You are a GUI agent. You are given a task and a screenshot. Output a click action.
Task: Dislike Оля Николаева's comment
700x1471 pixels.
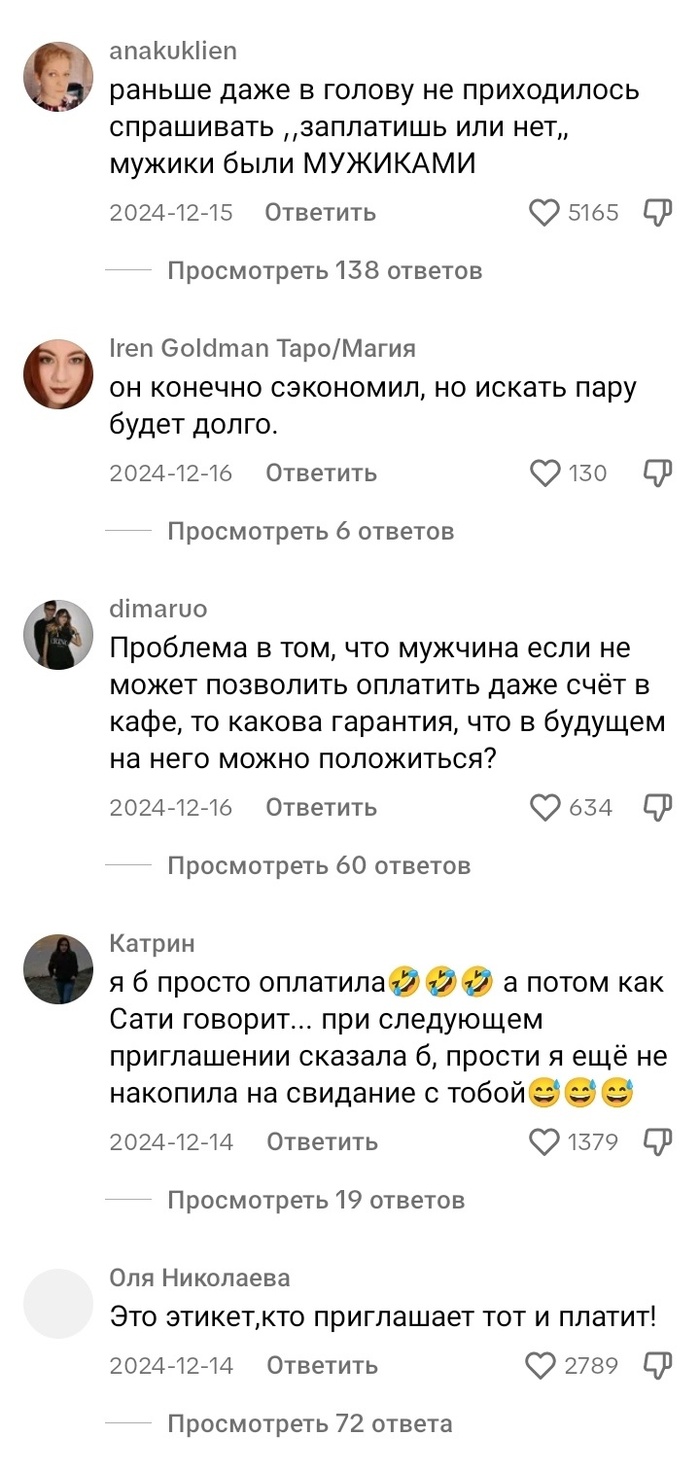coord(657,1365)
